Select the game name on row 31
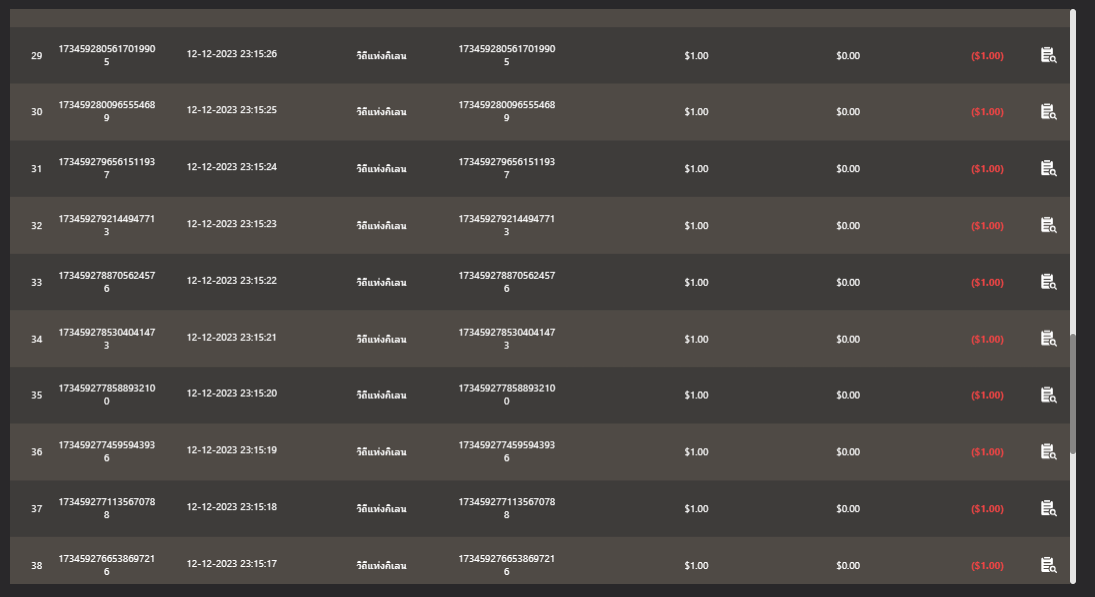The height and width of the screenshot is (597, 1095). [x=383, y=168]
